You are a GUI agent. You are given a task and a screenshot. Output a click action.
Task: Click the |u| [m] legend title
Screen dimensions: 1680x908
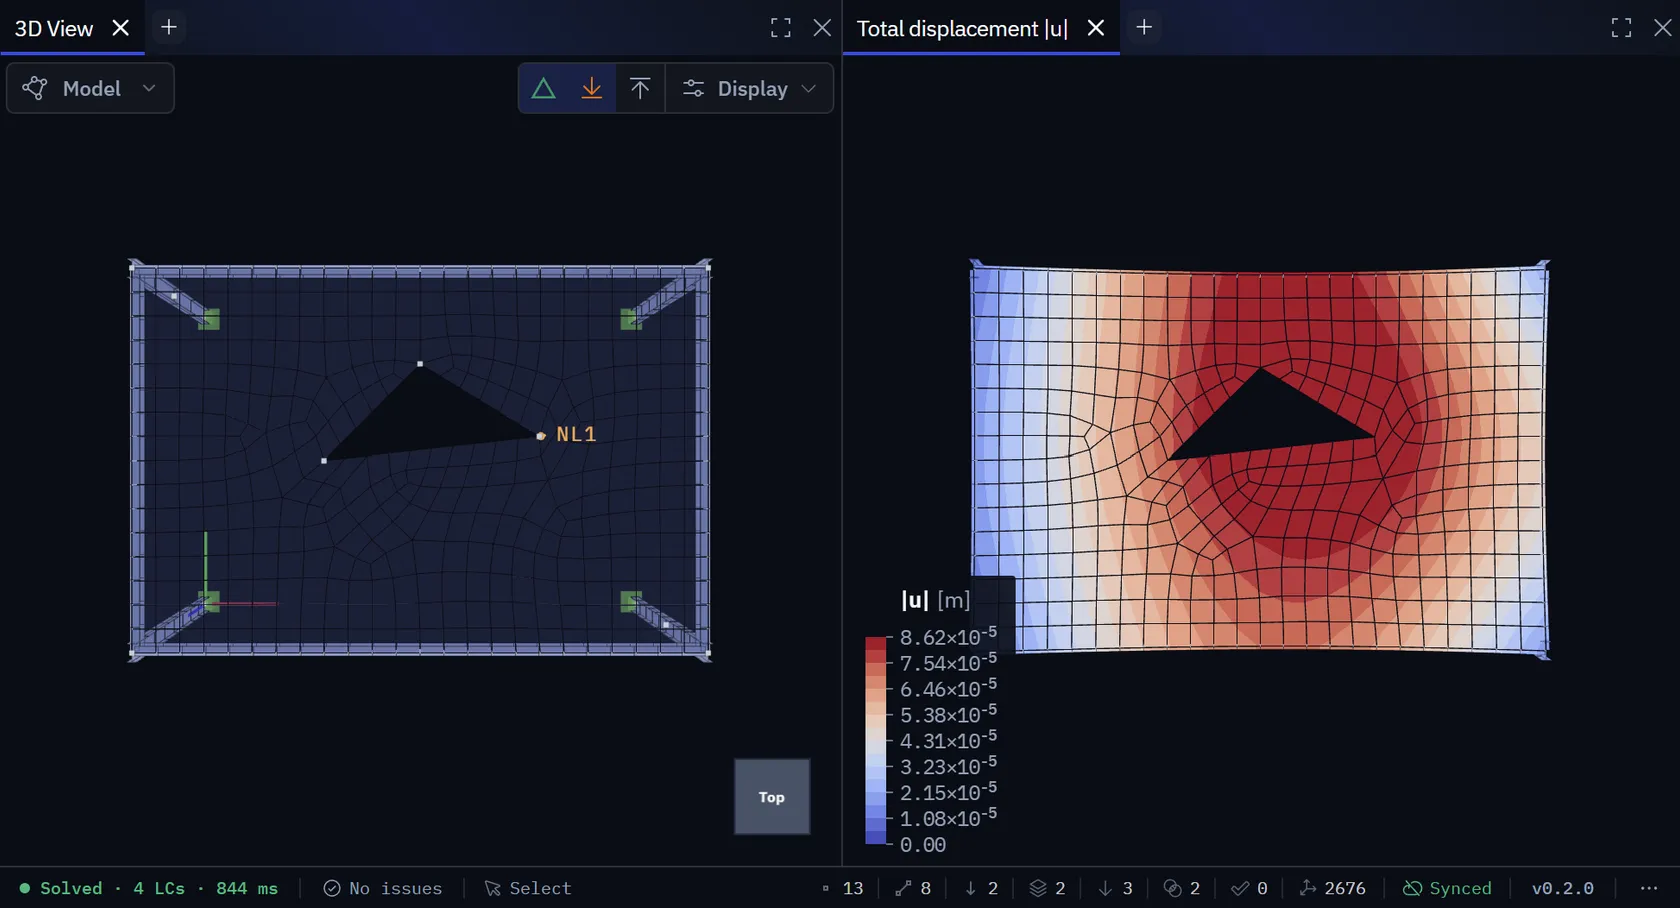tap(936, 600)
